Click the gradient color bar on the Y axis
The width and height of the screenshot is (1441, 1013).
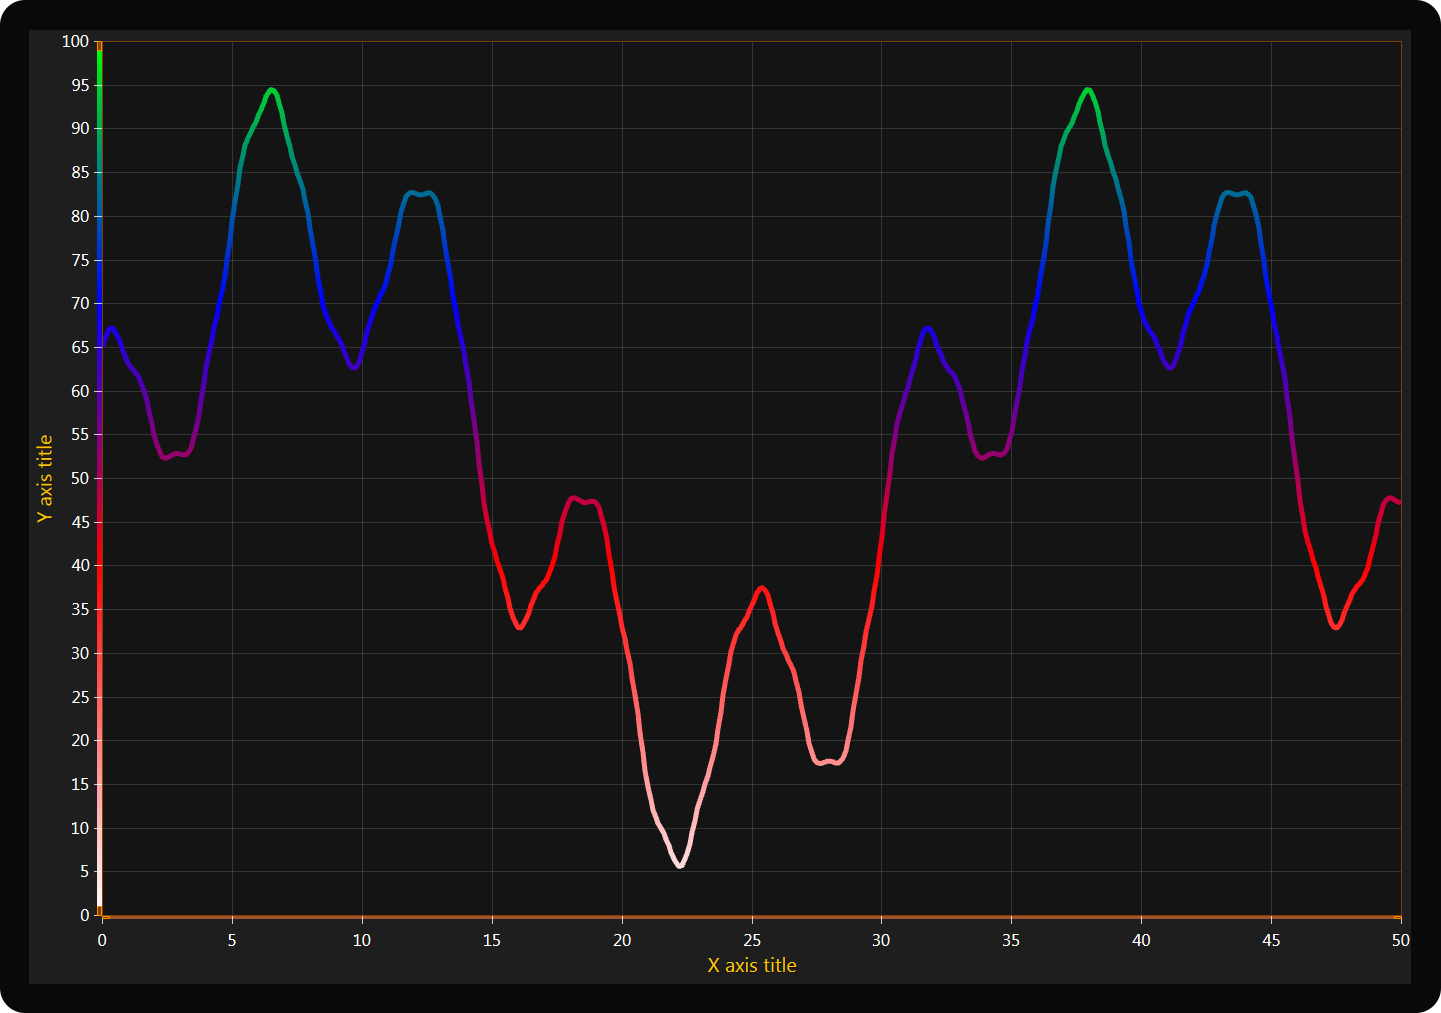[x=100, y=480]
